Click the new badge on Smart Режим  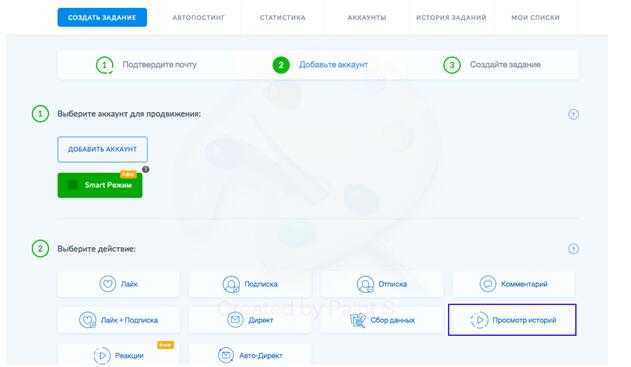128,174
